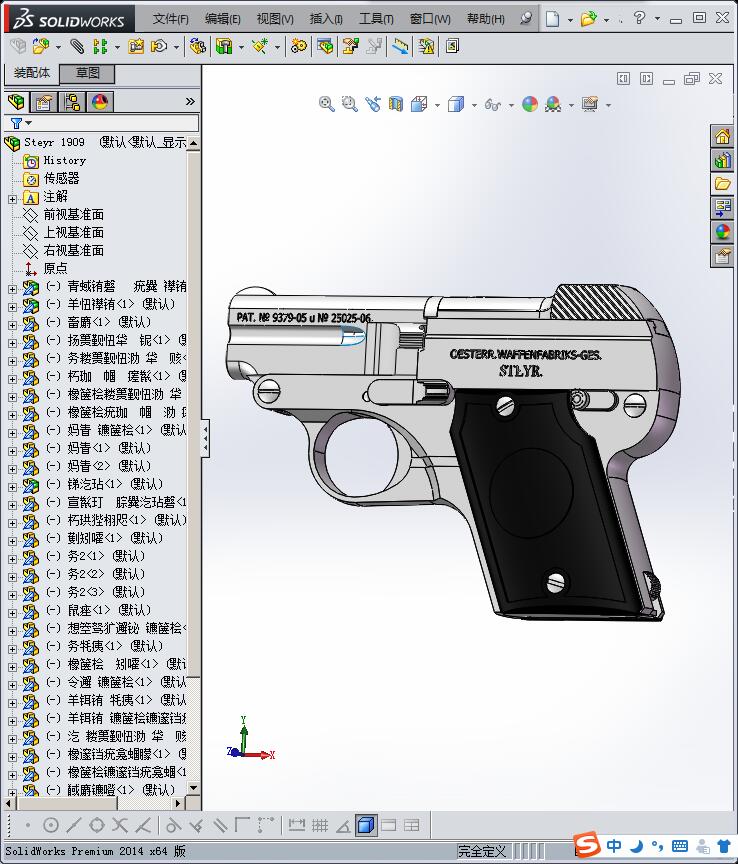Open the Display Style dropdown arrow
This screenshot has height=864, width=738.
pyautogui.click(x=474, y=105)
